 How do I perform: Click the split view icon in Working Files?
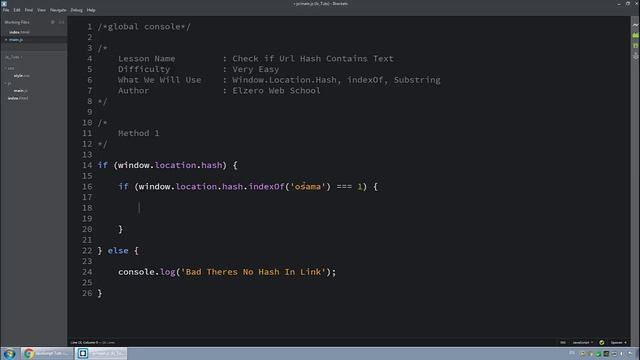61,22
